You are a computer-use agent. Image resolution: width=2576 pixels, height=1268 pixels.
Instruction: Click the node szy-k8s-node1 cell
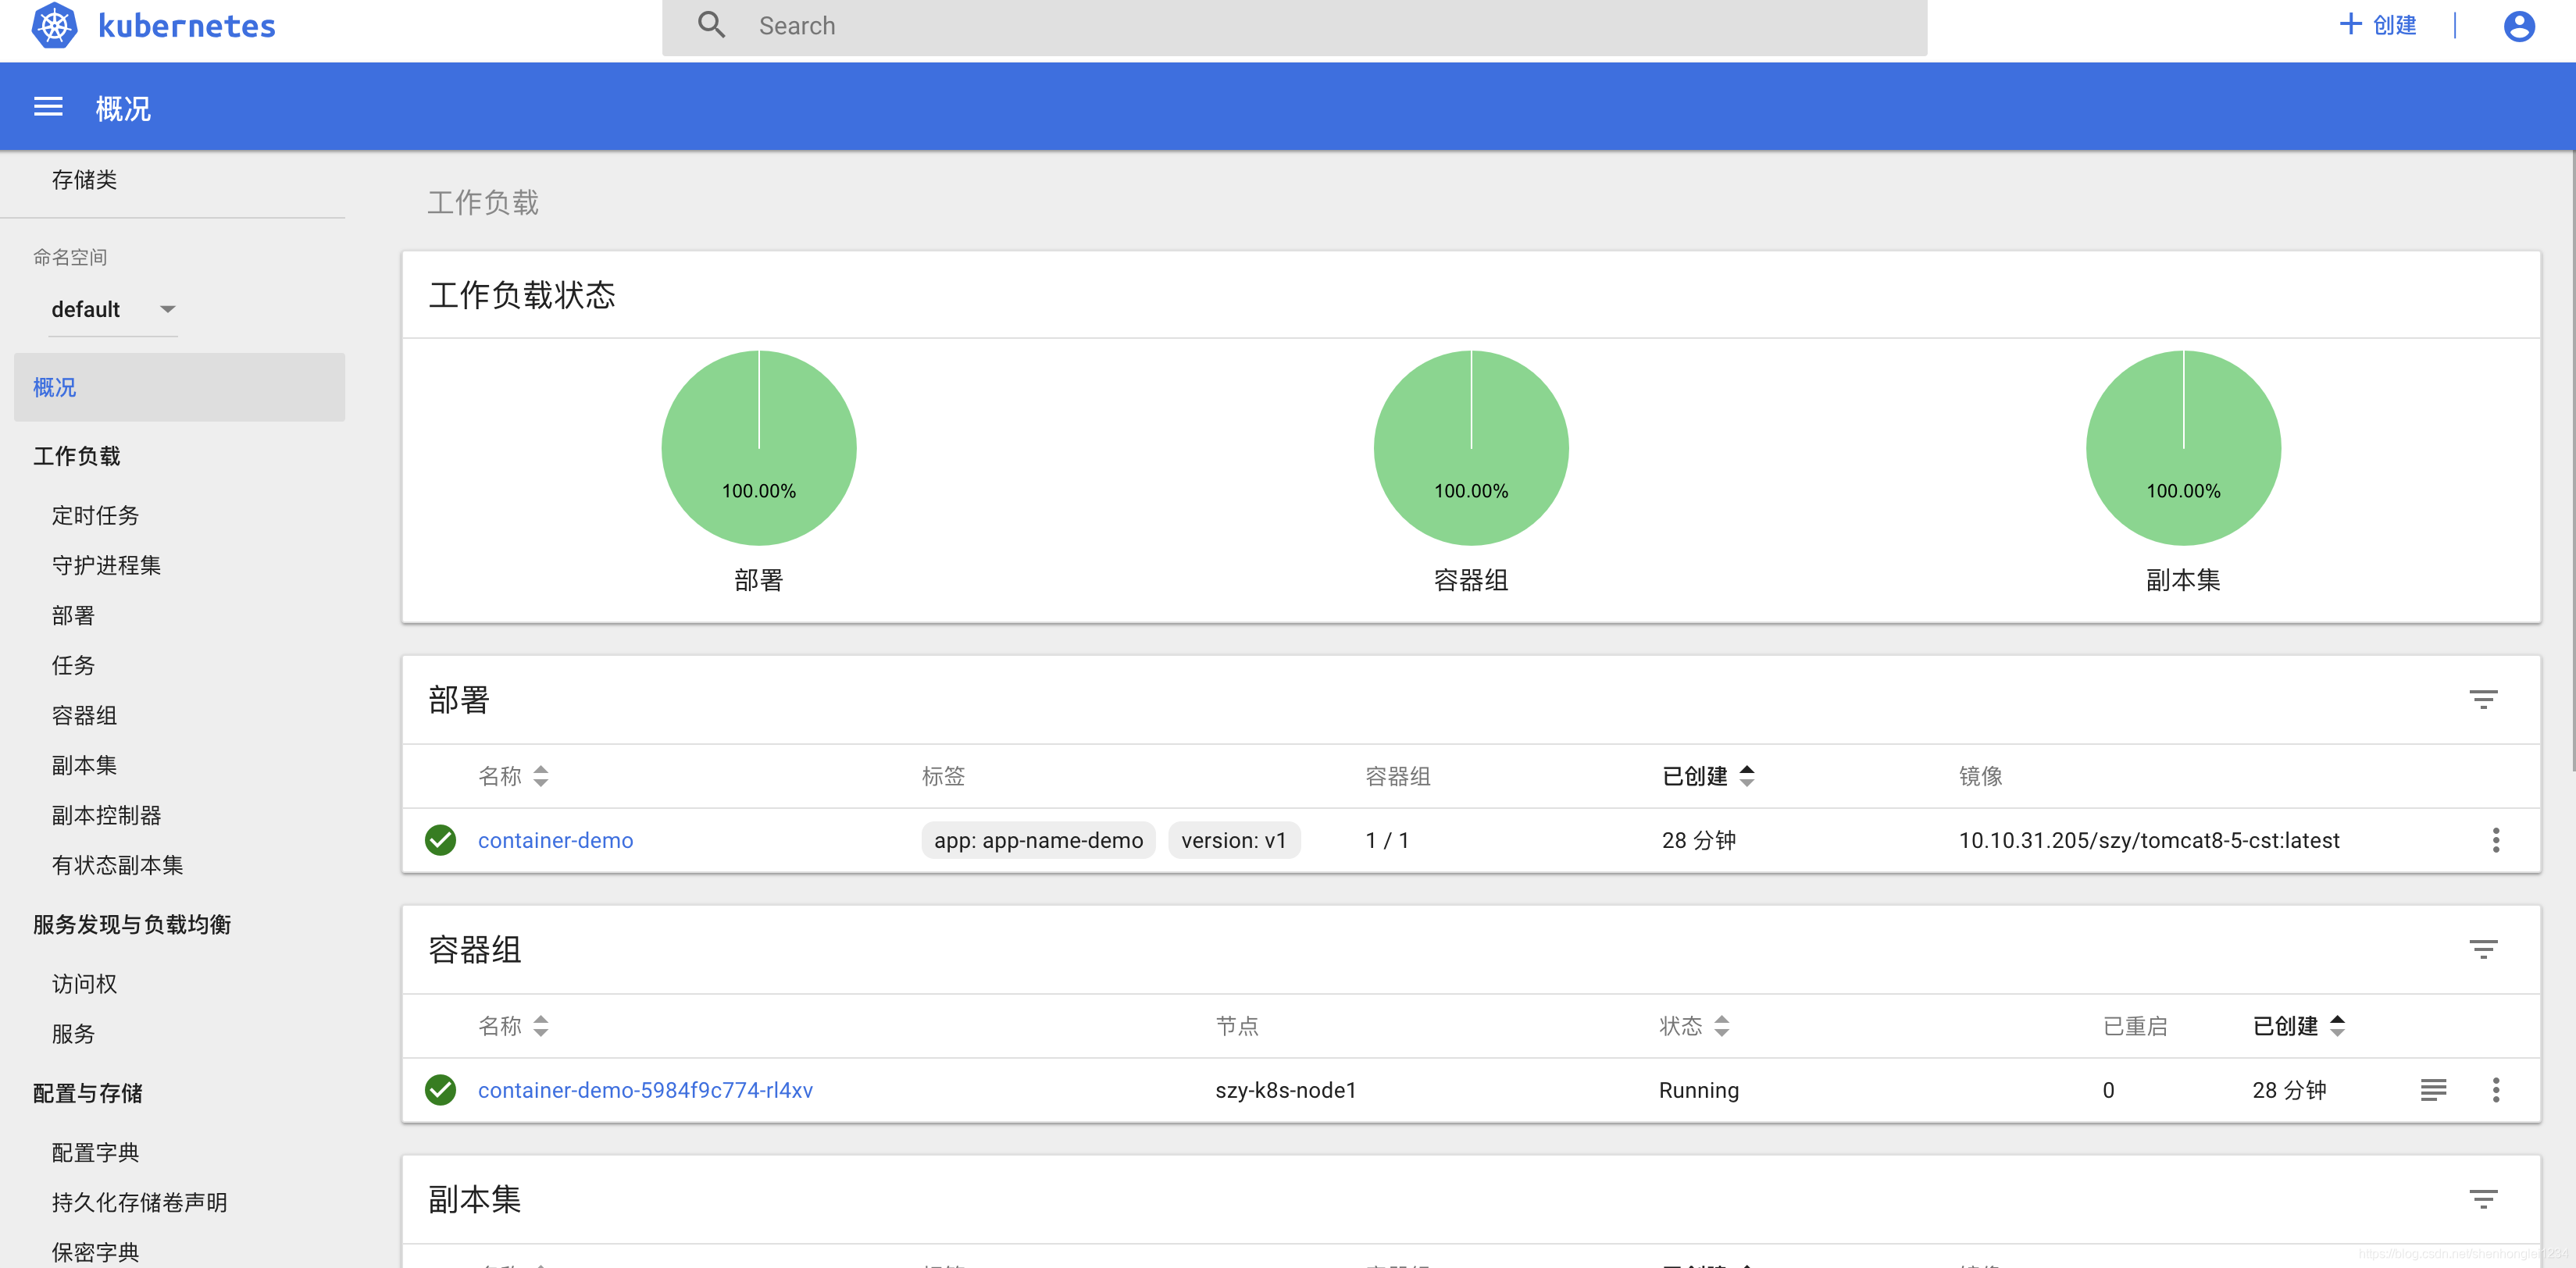point(1285,1090)
